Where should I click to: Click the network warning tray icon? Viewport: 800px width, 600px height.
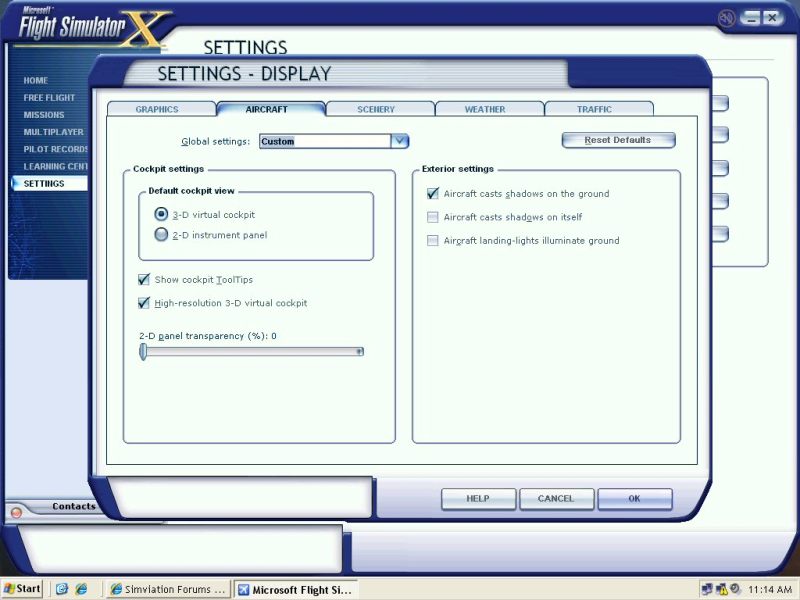pos(721,589)
